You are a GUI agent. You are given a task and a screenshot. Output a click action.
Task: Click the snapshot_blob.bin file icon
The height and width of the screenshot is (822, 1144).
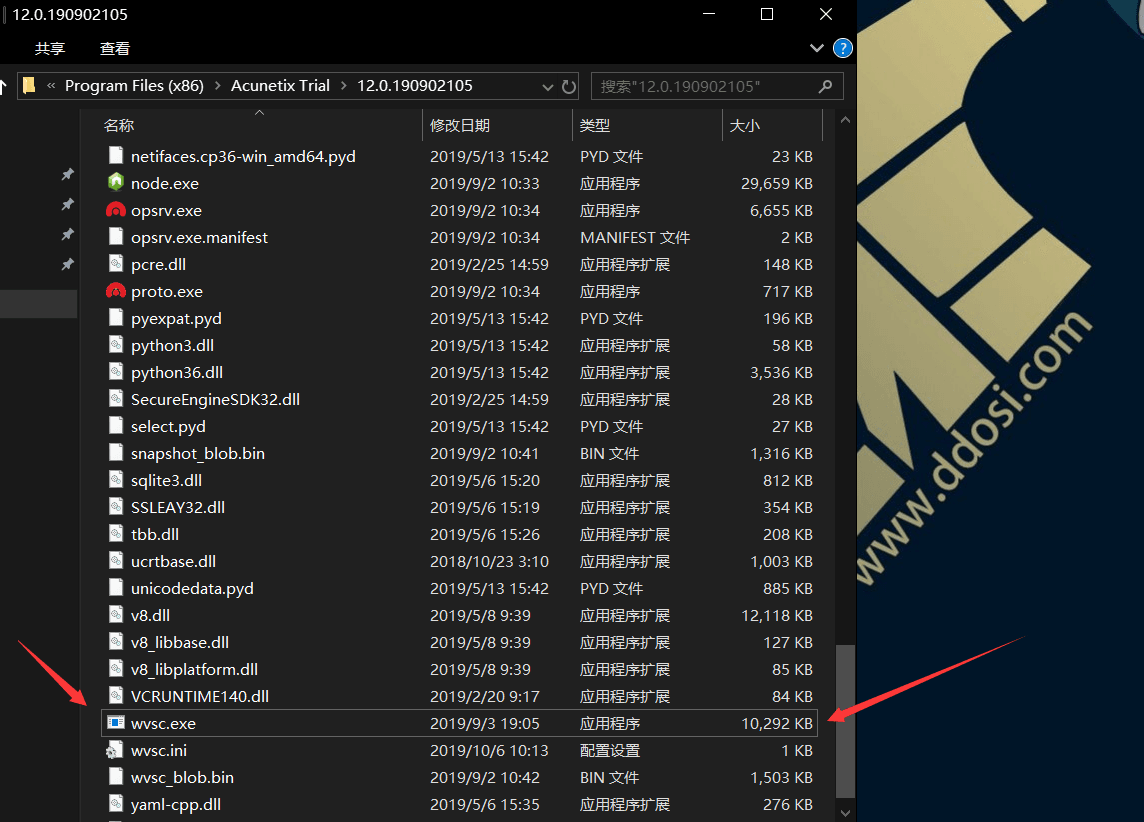pyautogui.click(x=115, y=452)
